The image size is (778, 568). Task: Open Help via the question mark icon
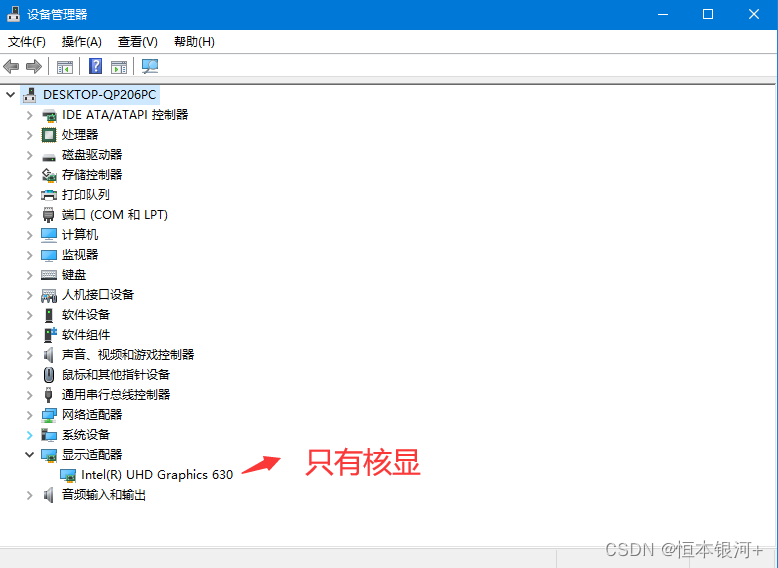(x=95, y=66)
